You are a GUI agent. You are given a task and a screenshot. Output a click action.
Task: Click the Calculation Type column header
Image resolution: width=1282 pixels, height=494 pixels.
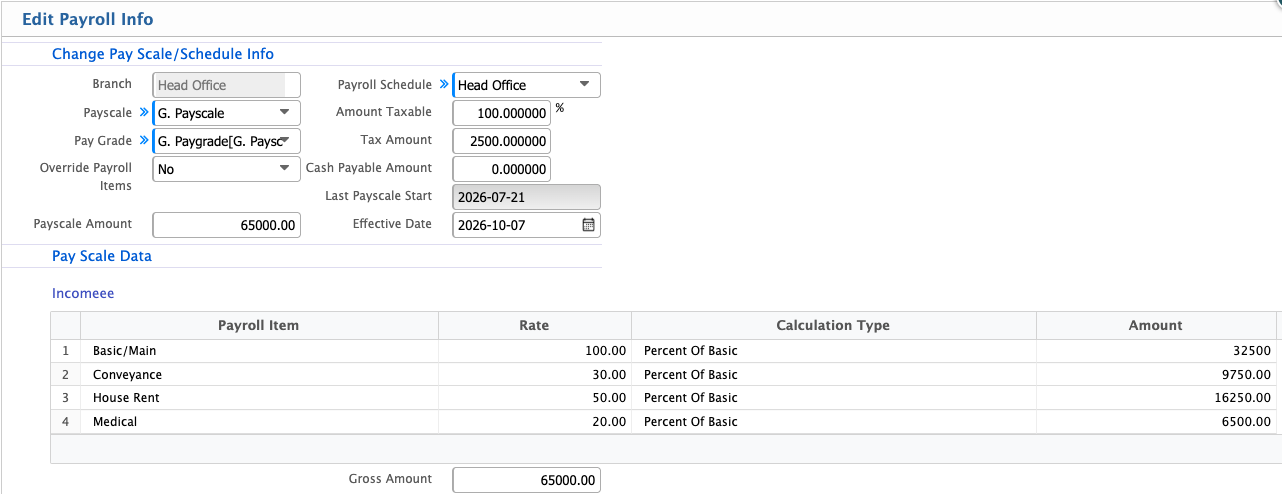tap(833, 325)
